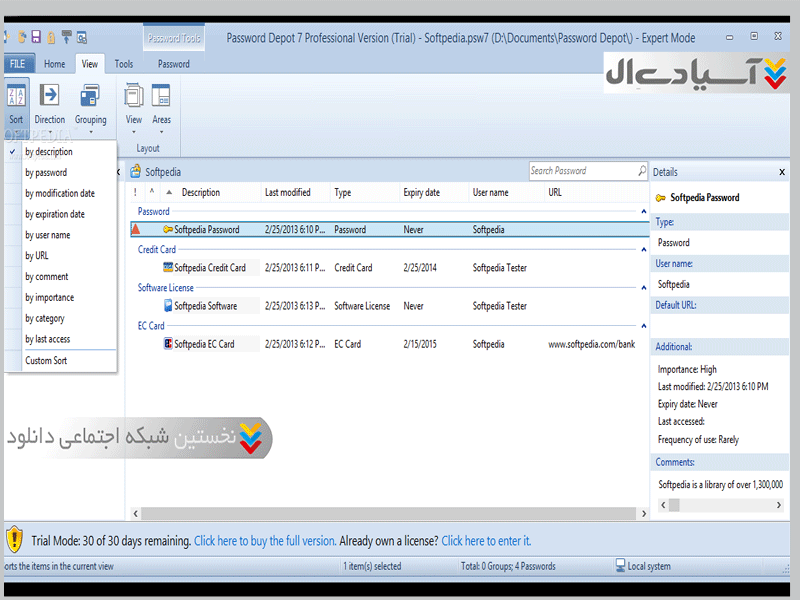Screen dimensions: 800x600
Task: Choose 'Custom Sort' from the sort menu
Action: (x=46, y=361)
